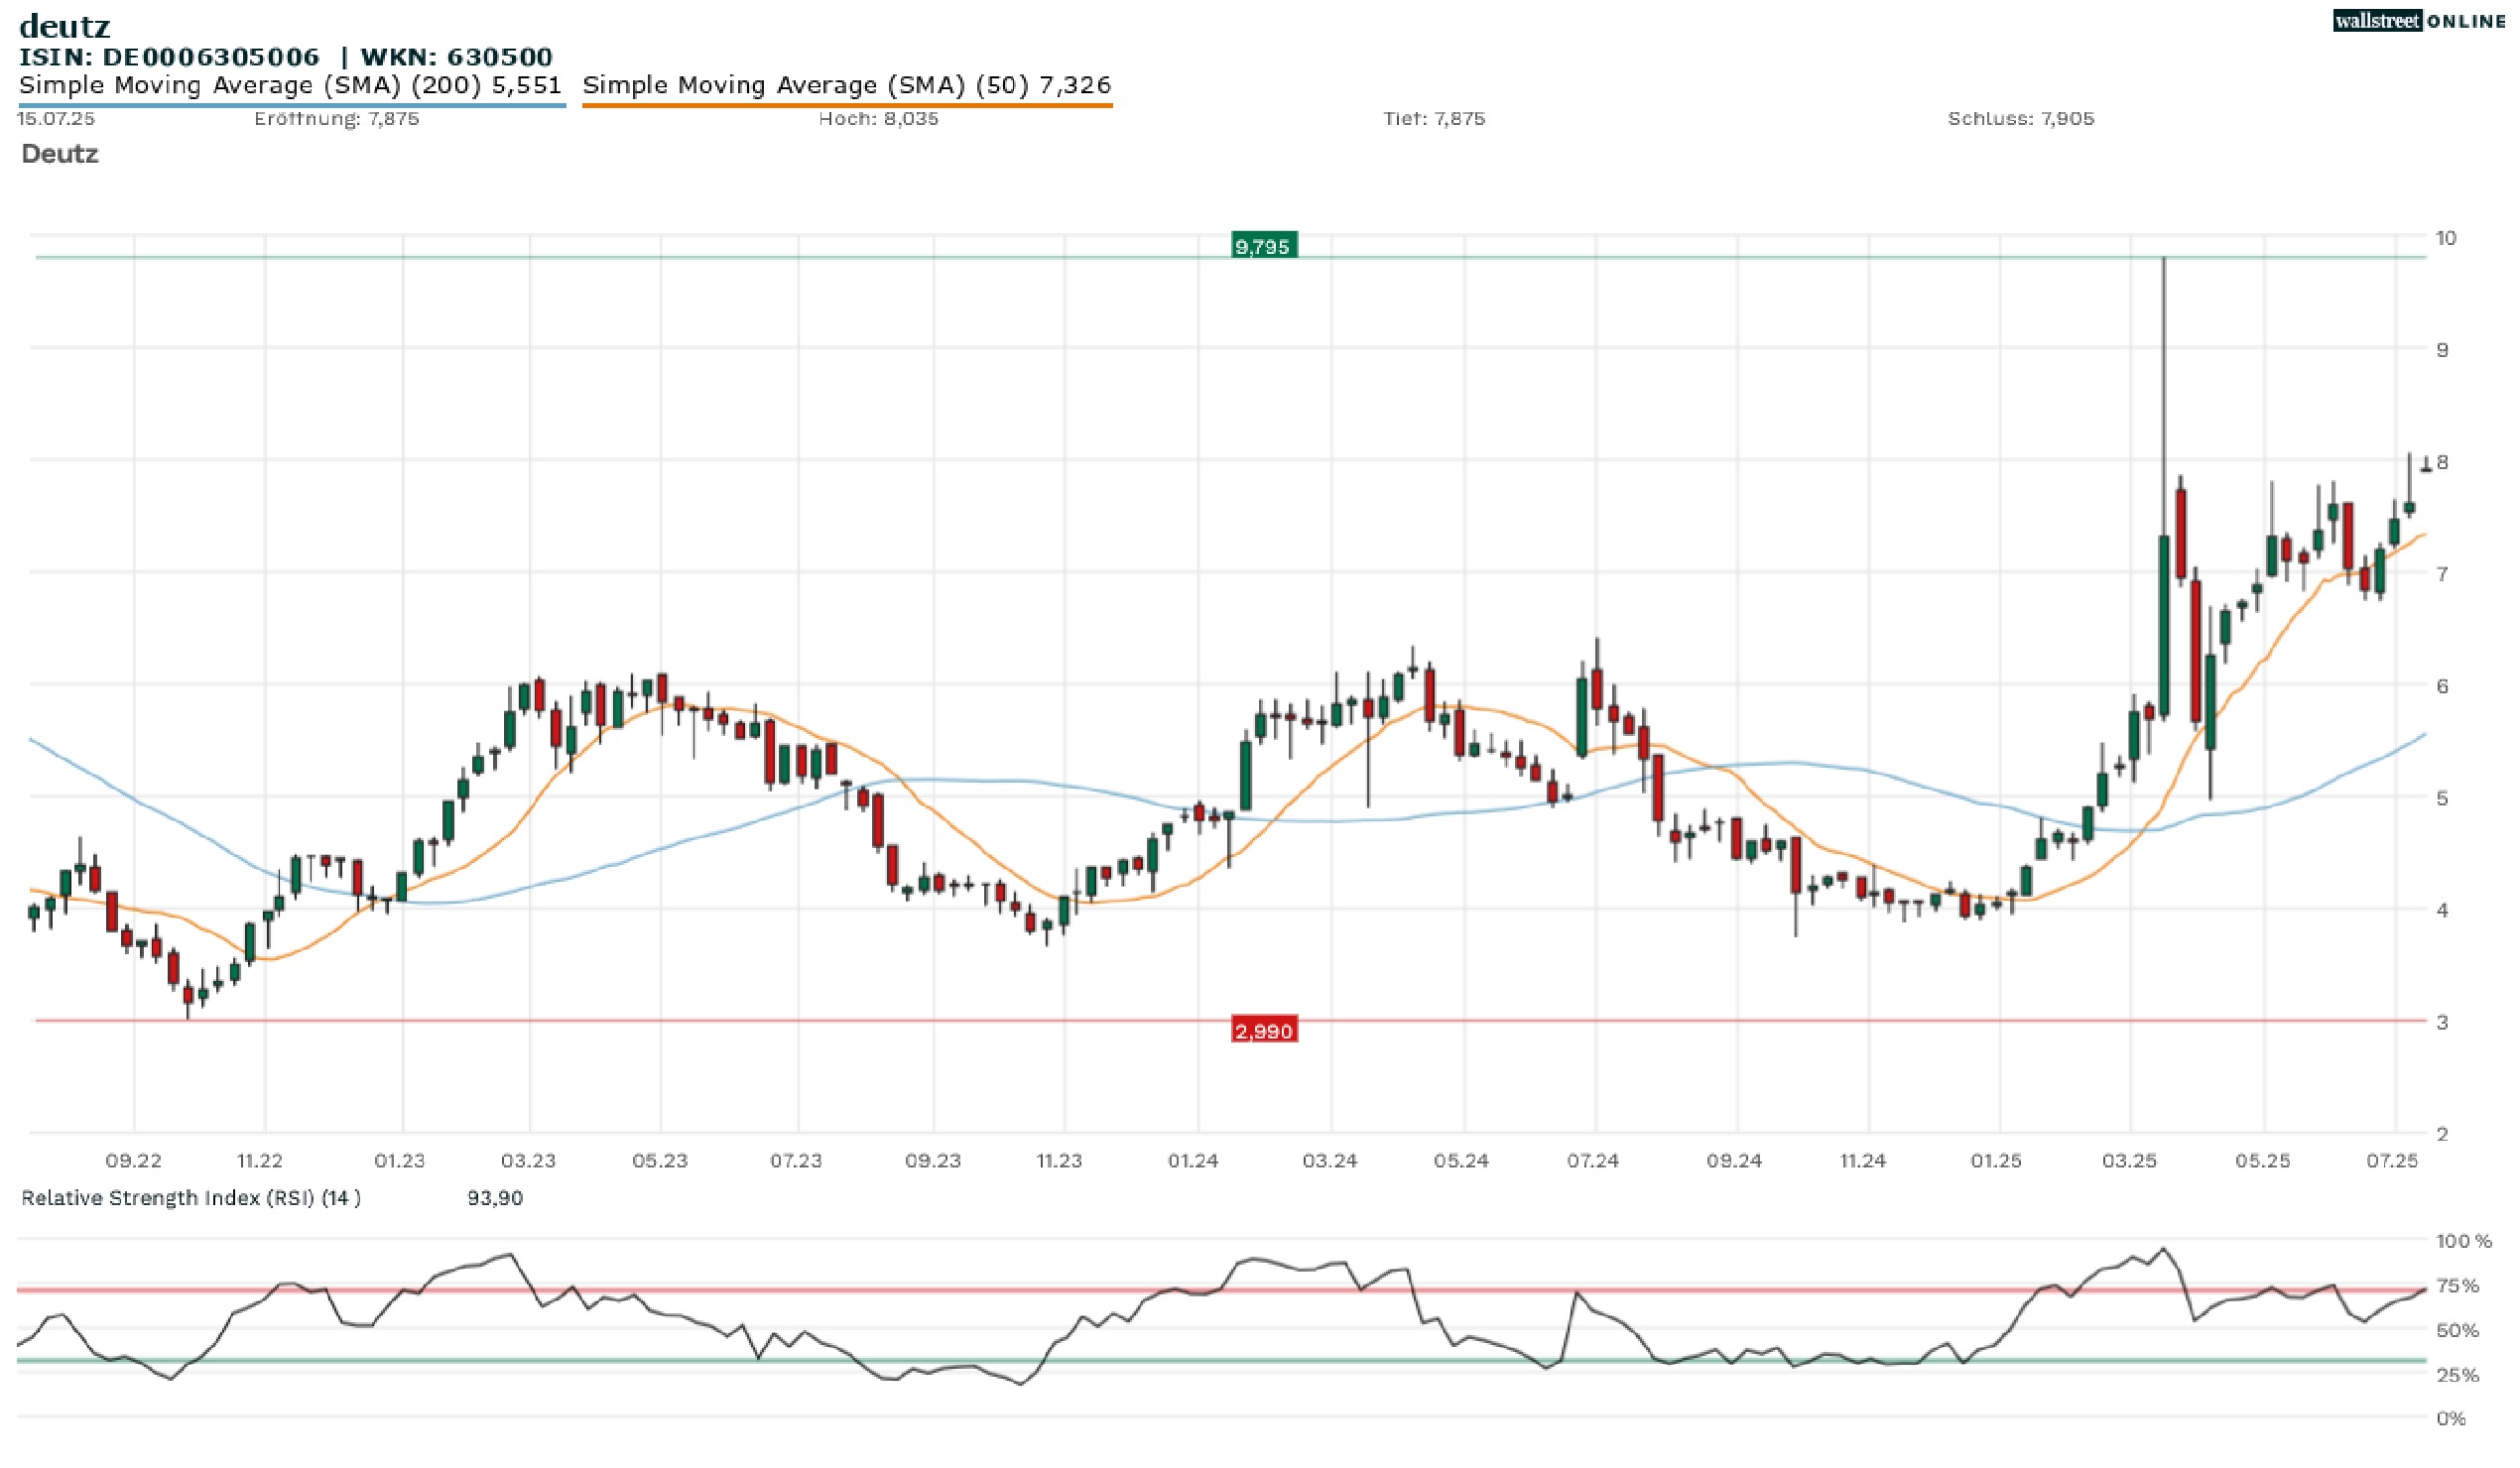Click the RSI value 93,90

coord(495,1197)
